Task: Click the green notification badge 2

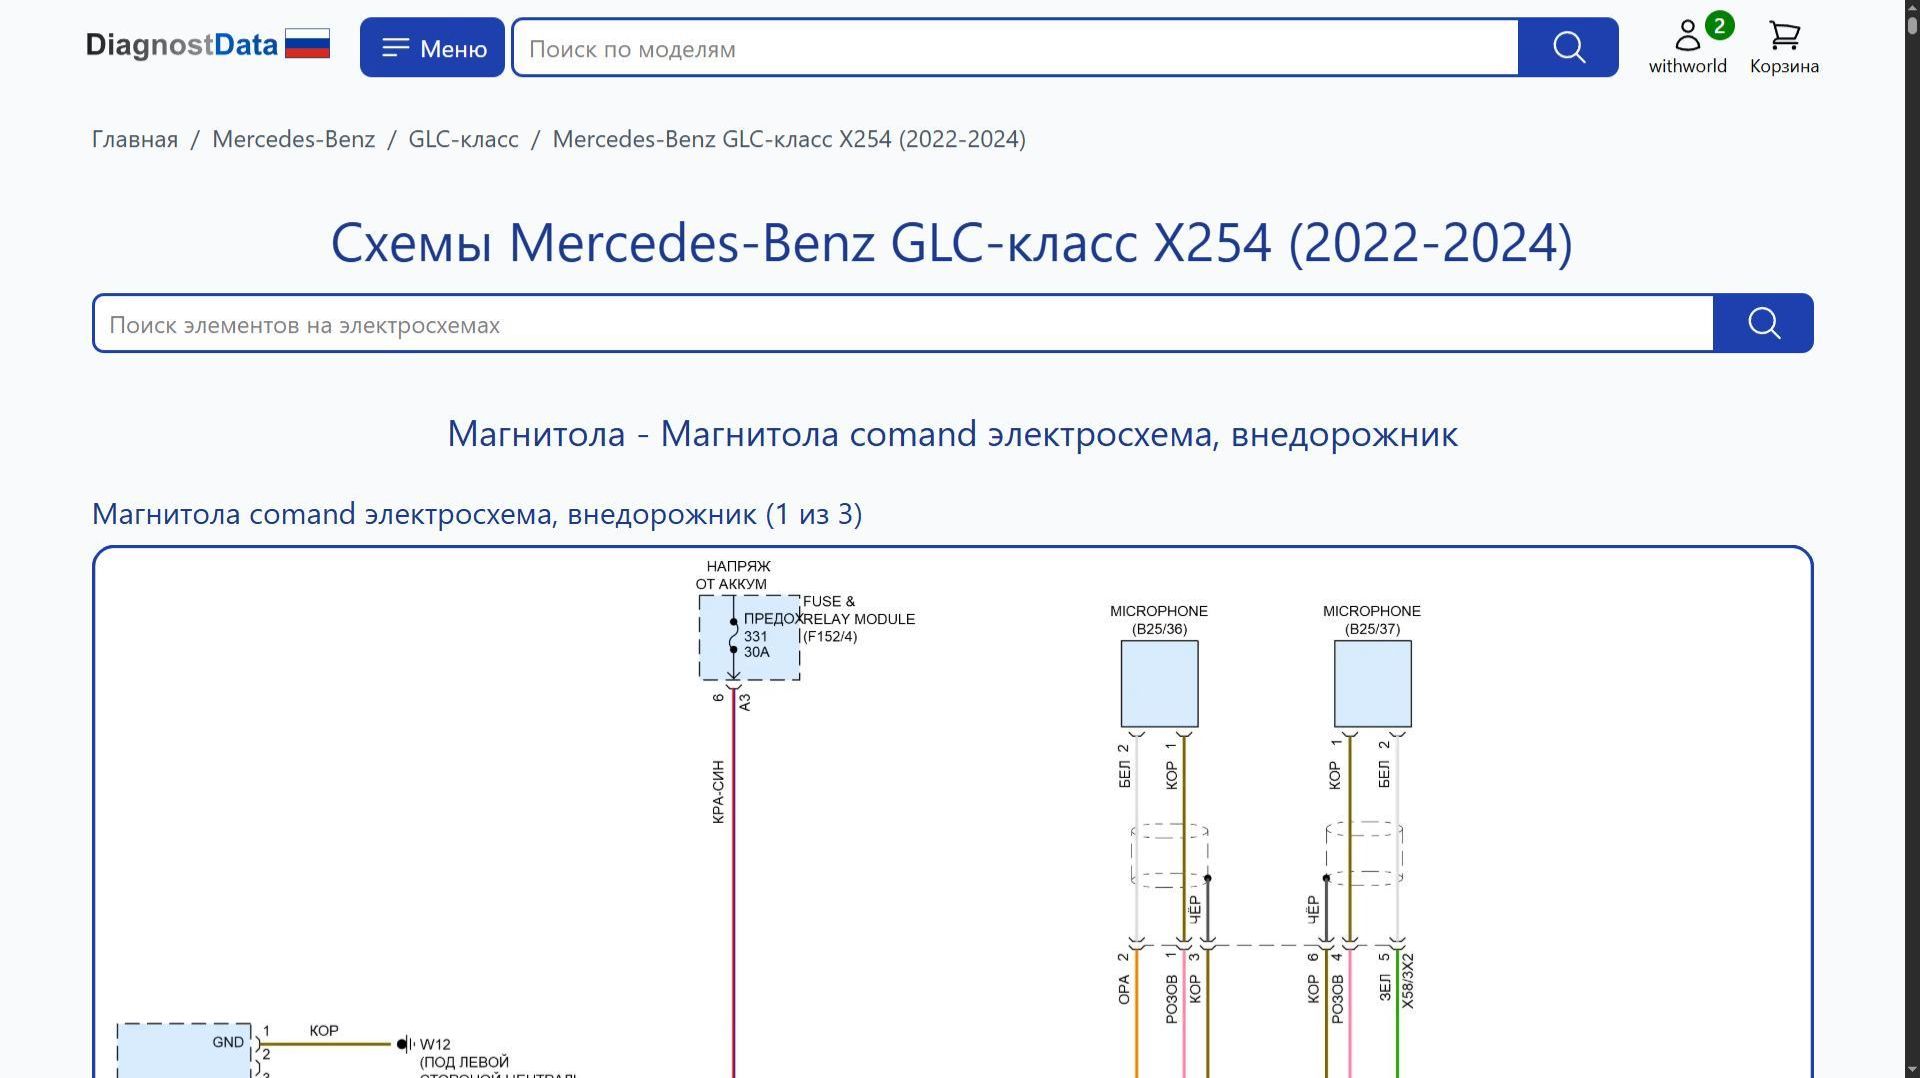Action: pyautogui.click(x=1719, y=26)
